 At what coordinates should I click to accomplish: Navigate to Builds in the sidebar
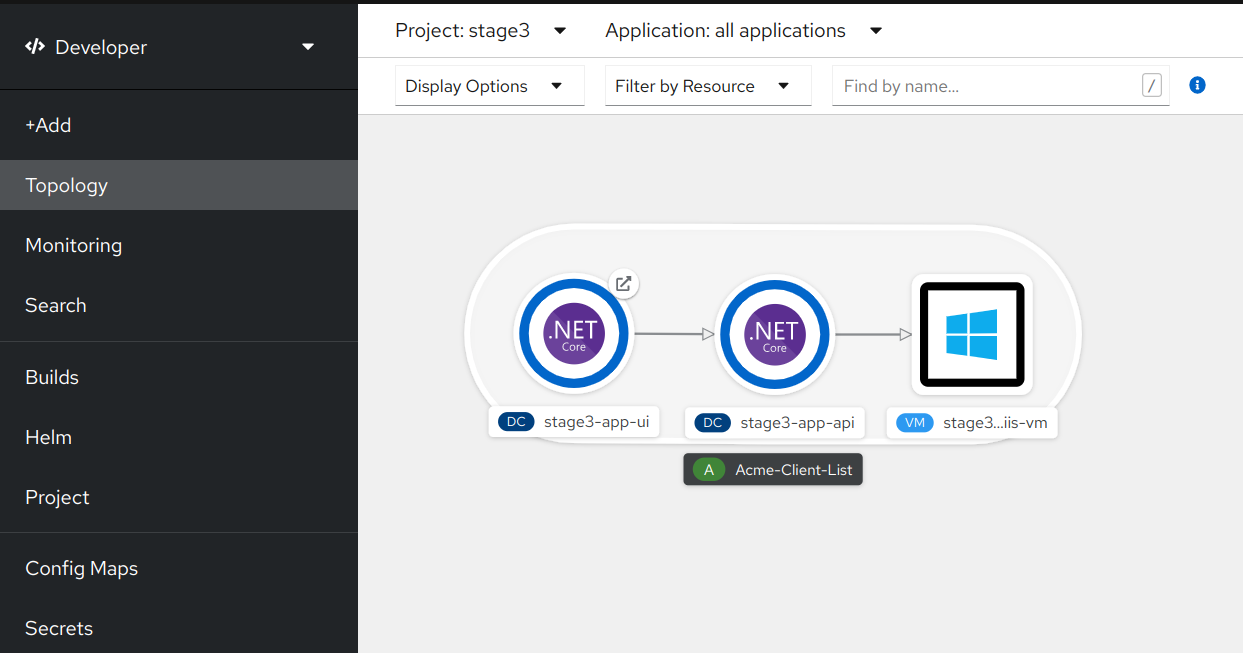pos(52,377)
